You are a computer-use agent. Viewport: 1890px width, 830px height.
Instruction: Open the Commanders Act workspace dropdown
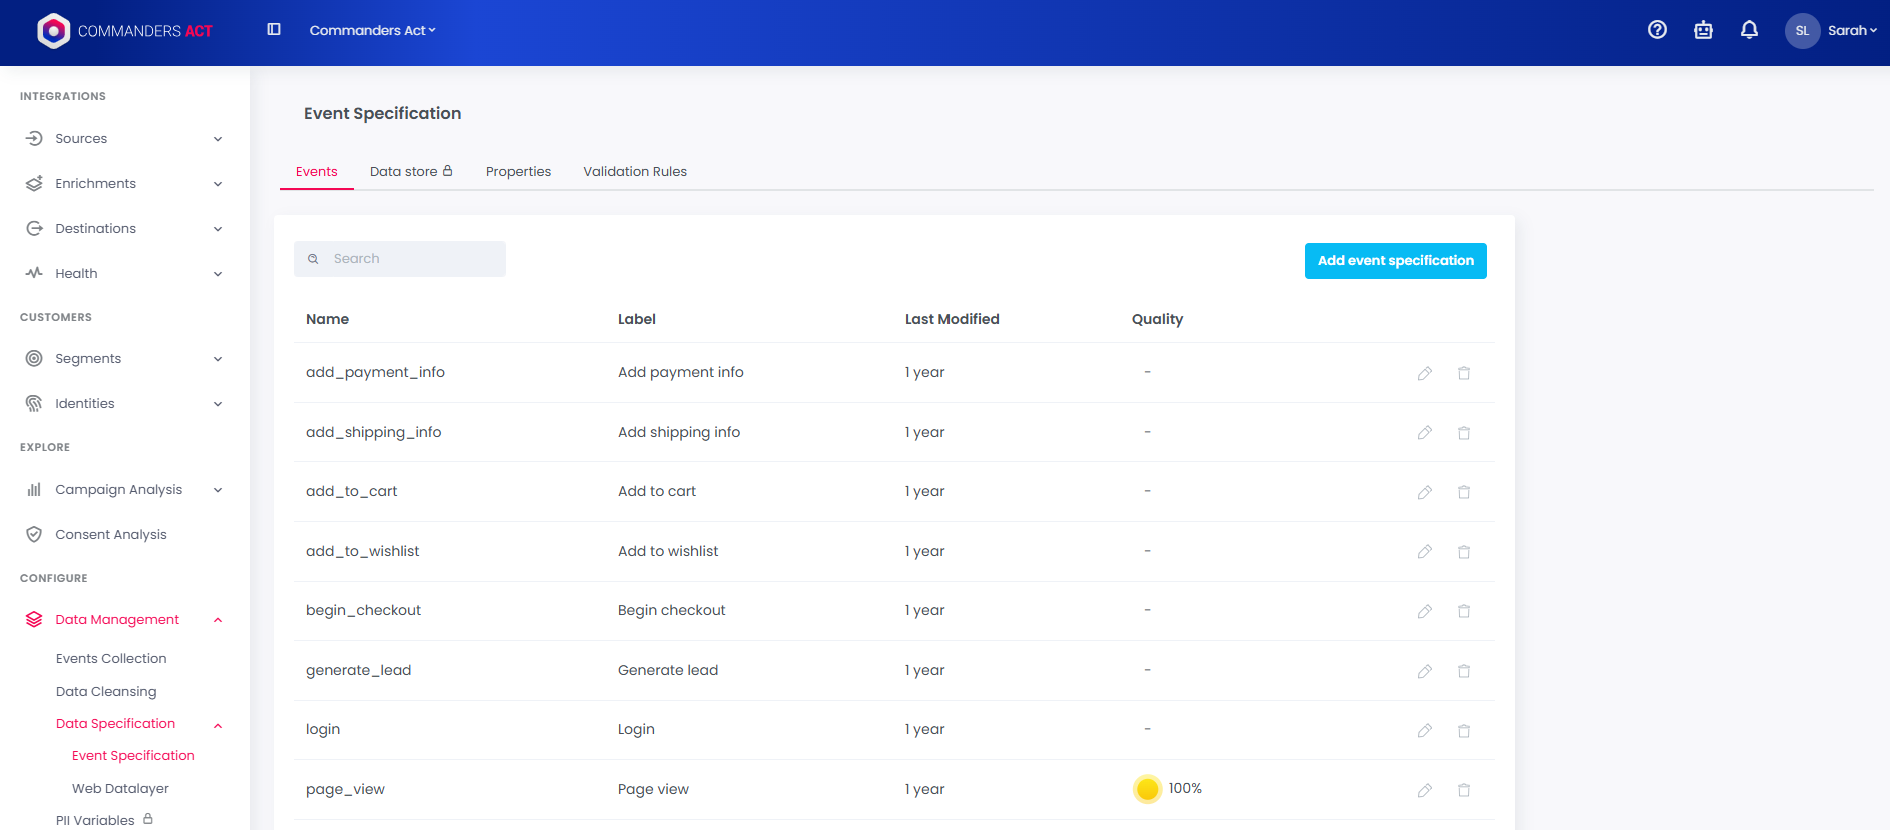pyautogui.click(x=372, y=31)
